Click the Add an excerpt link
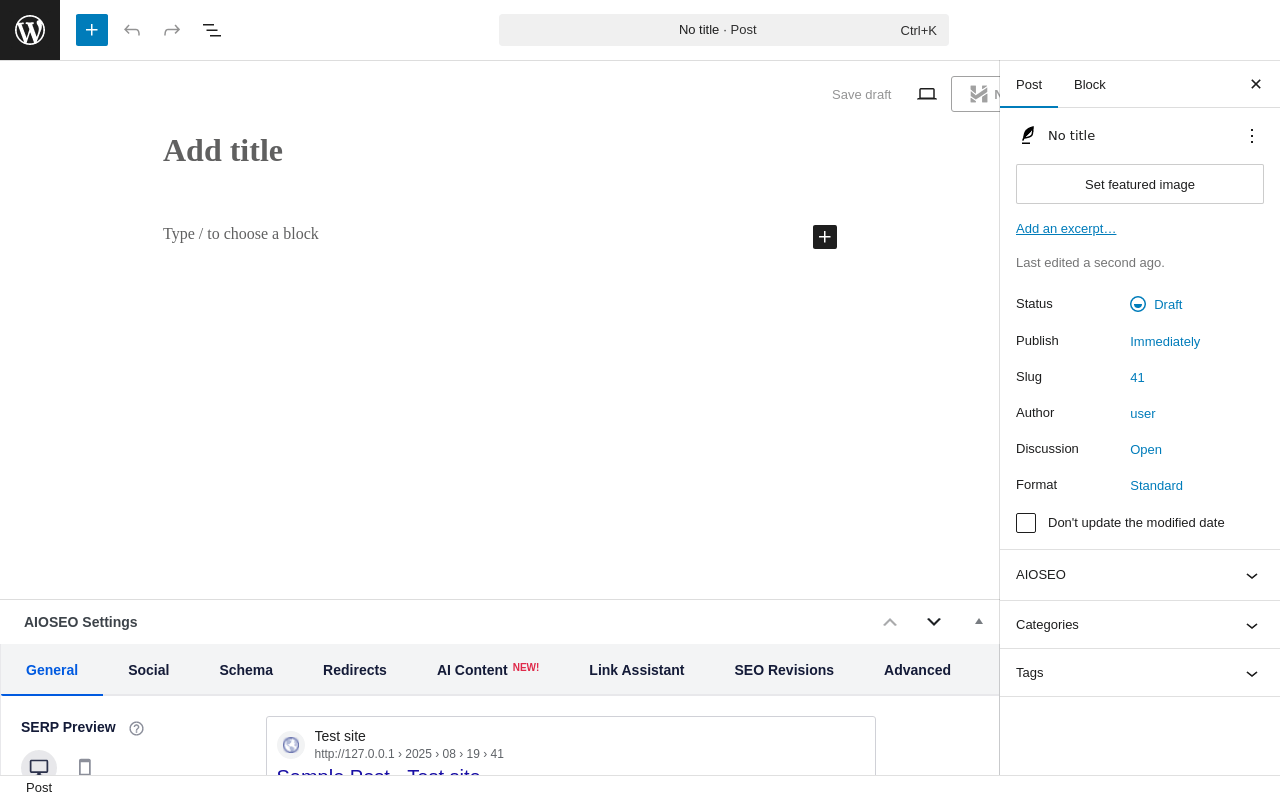Image resolution: width=1280 pixels, height=800 pixels. [1066, 228]
